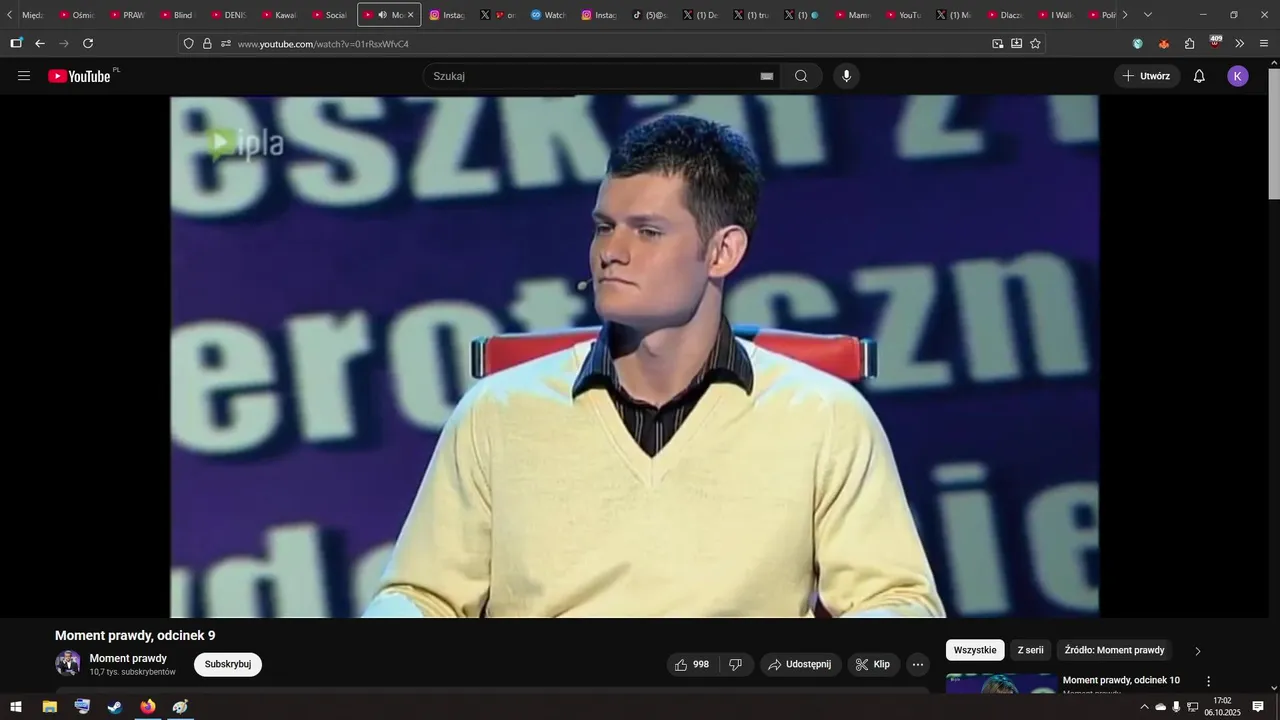
Task: Open YouTube notifications bell
Action: coord(1199,76)
